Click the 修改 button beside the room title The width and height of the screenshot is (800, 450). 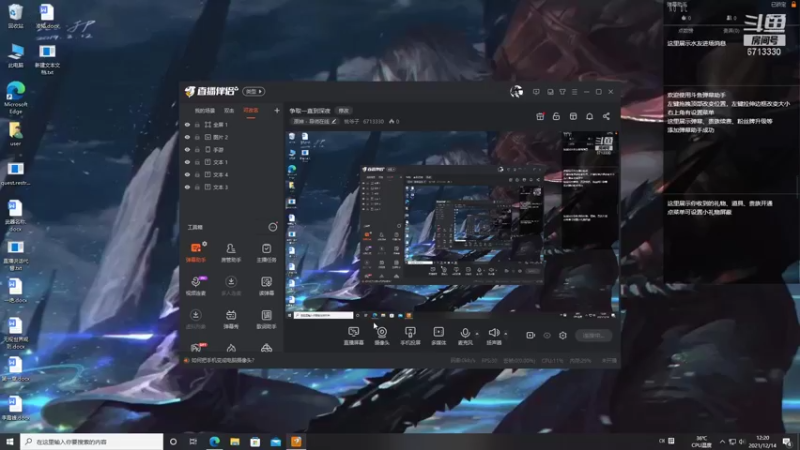tap(344, 111)
